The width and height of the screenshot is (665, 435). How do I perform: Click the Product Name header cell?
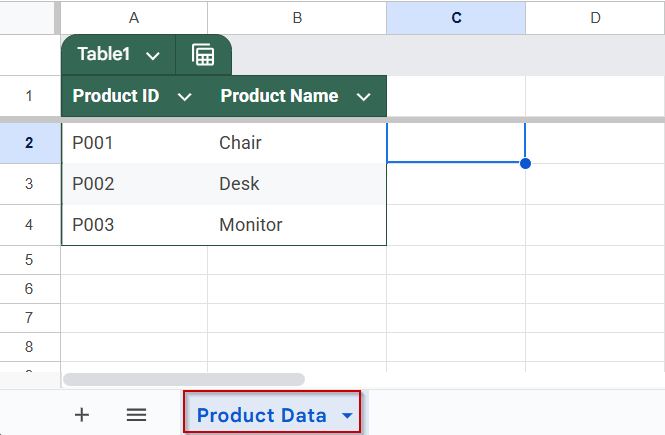coord(297,96)
